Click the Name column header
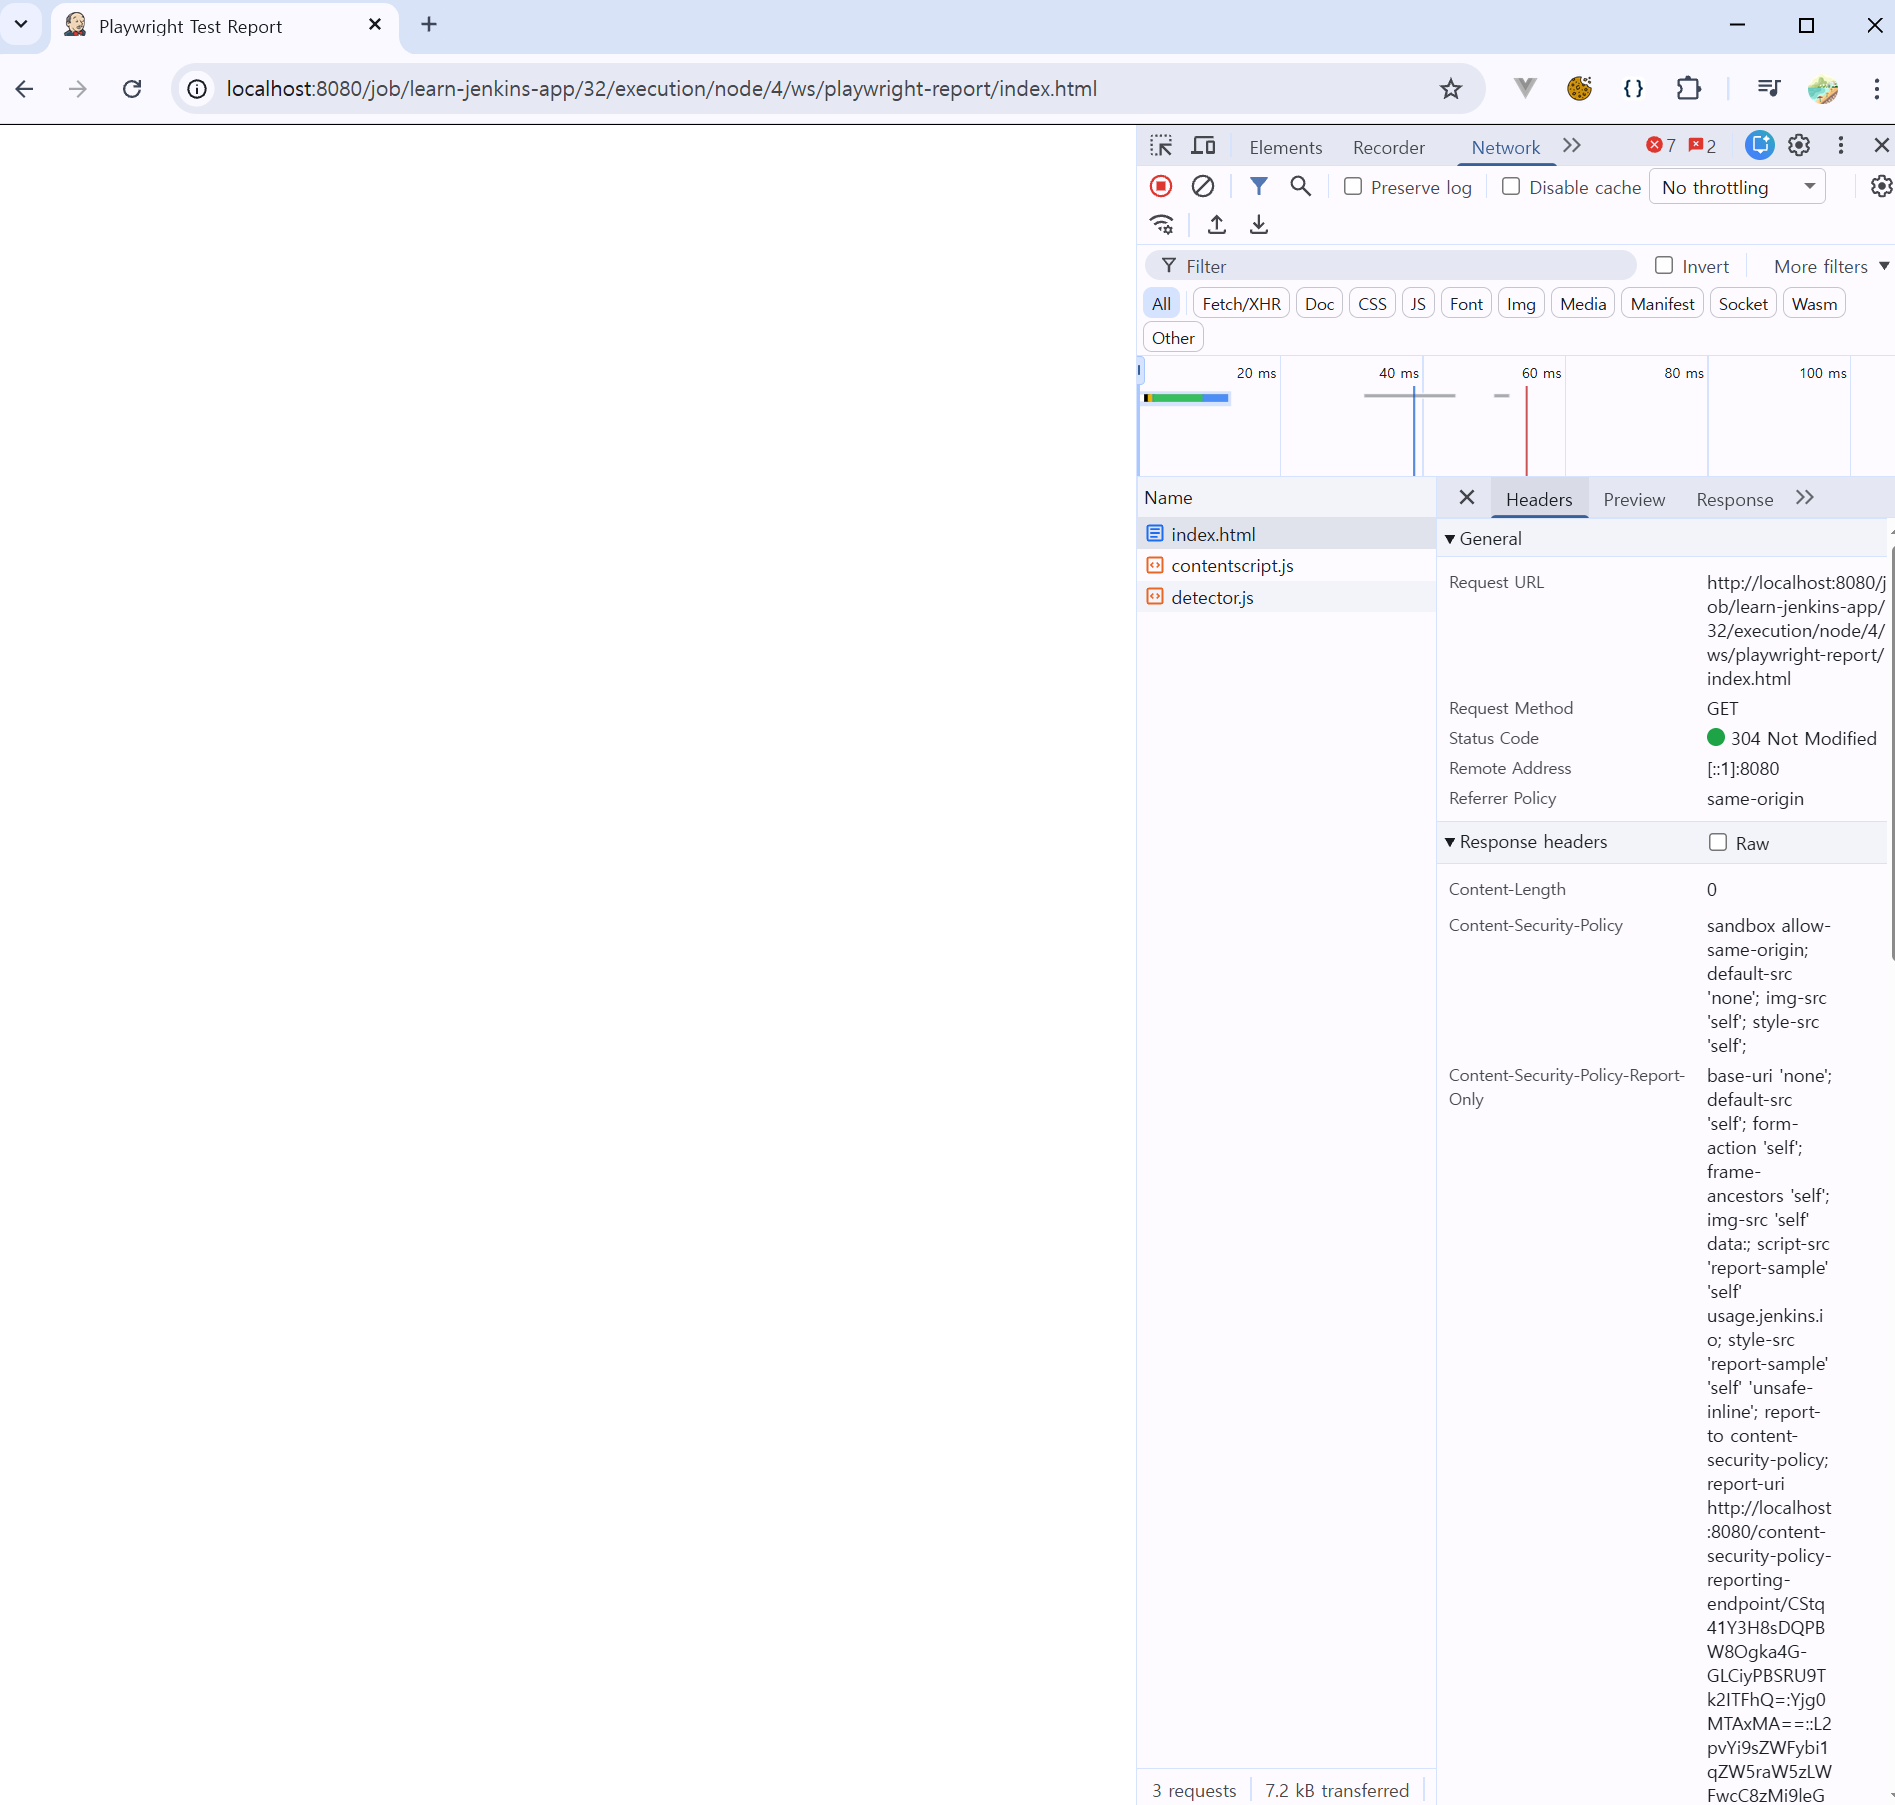This screenshot has height=1805, width=1895. (x=1286, y=498)
